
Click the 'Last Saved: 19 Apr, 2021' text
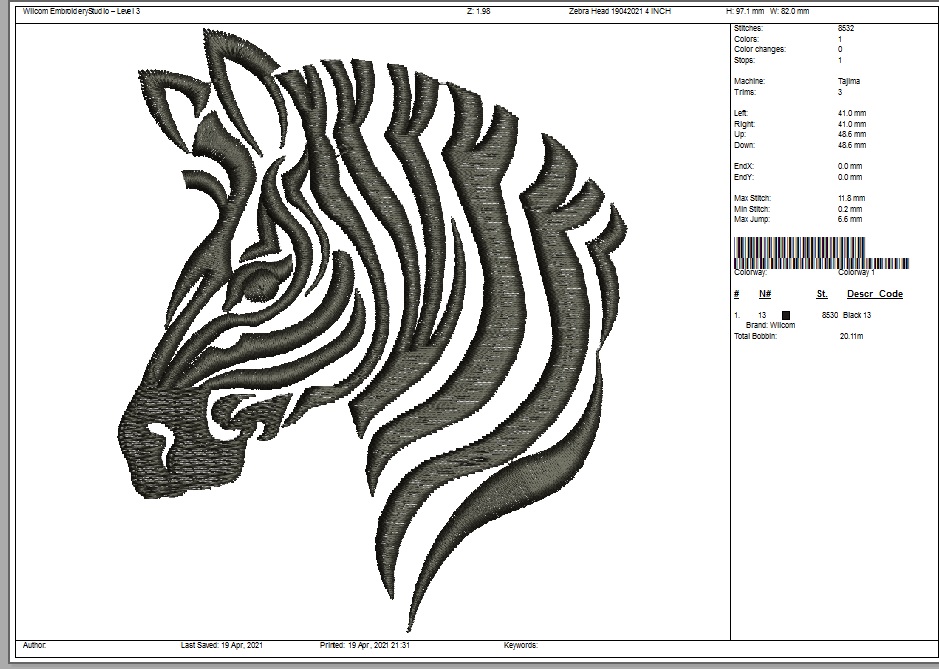[x=221, y=646]
